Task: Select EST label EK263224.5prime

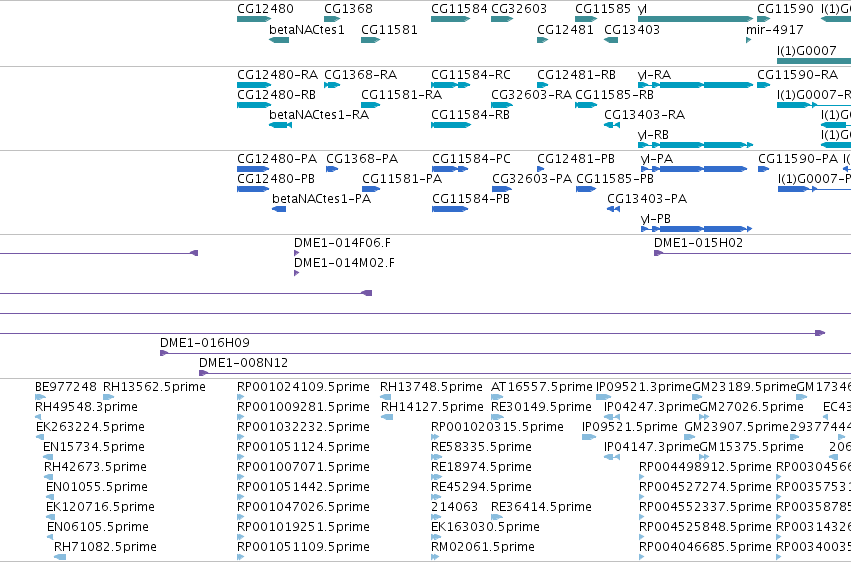Action: (x=90, y=427)
